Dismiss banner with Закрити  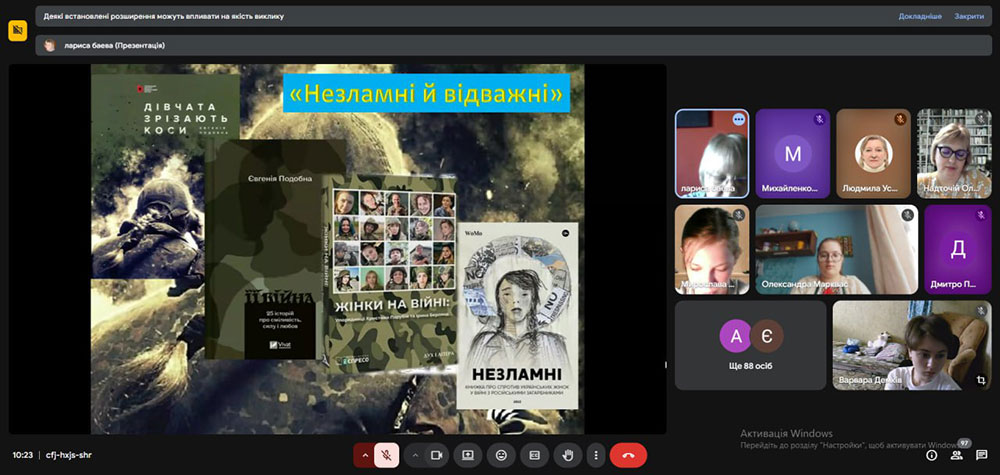(969, 17)
